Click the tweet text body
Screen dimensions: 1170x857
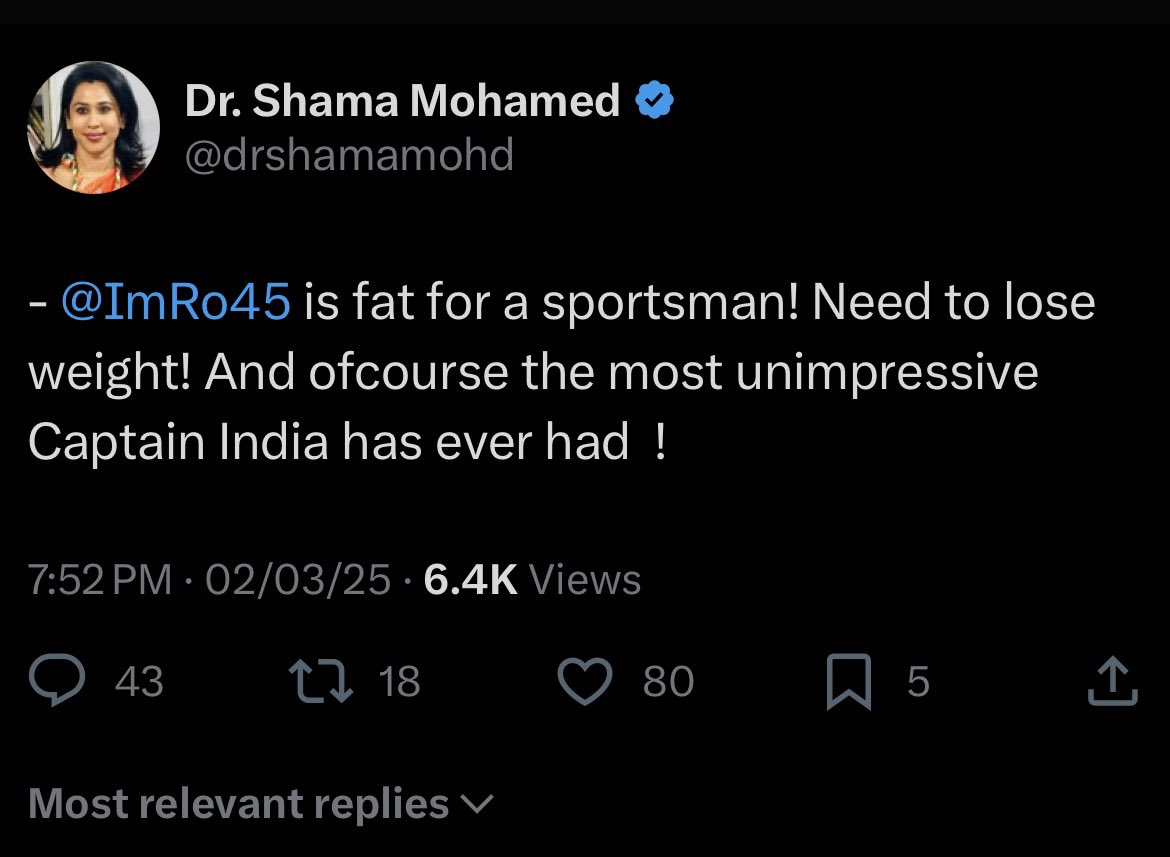[x=560, y=372]
